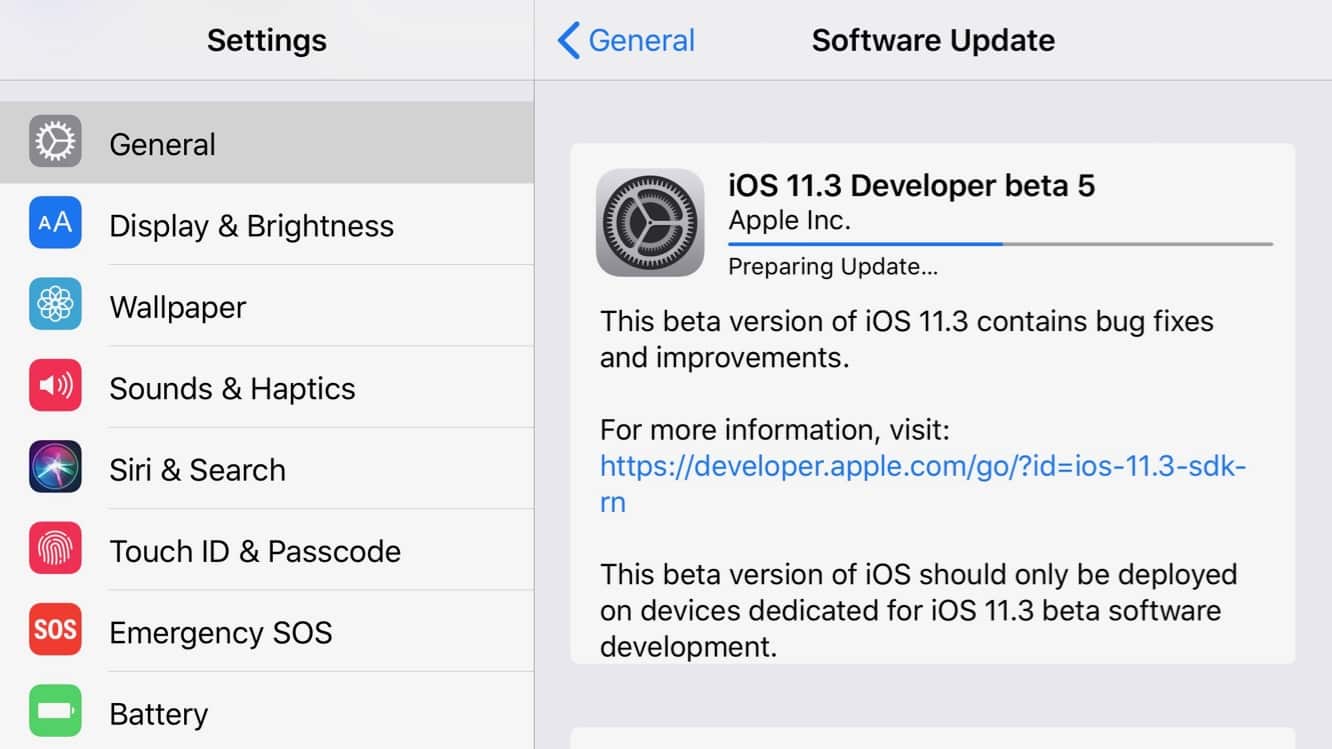Tap the Sounds & Haptics speaker icon
Image resolution: width=1332 pixels, height=749 pixels.
tap(55, 386)
